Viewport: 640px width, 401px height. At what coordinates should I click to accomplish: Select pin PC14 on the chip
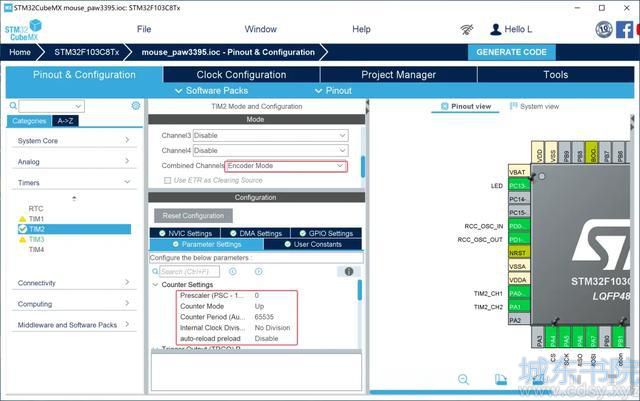coord(519,199)
